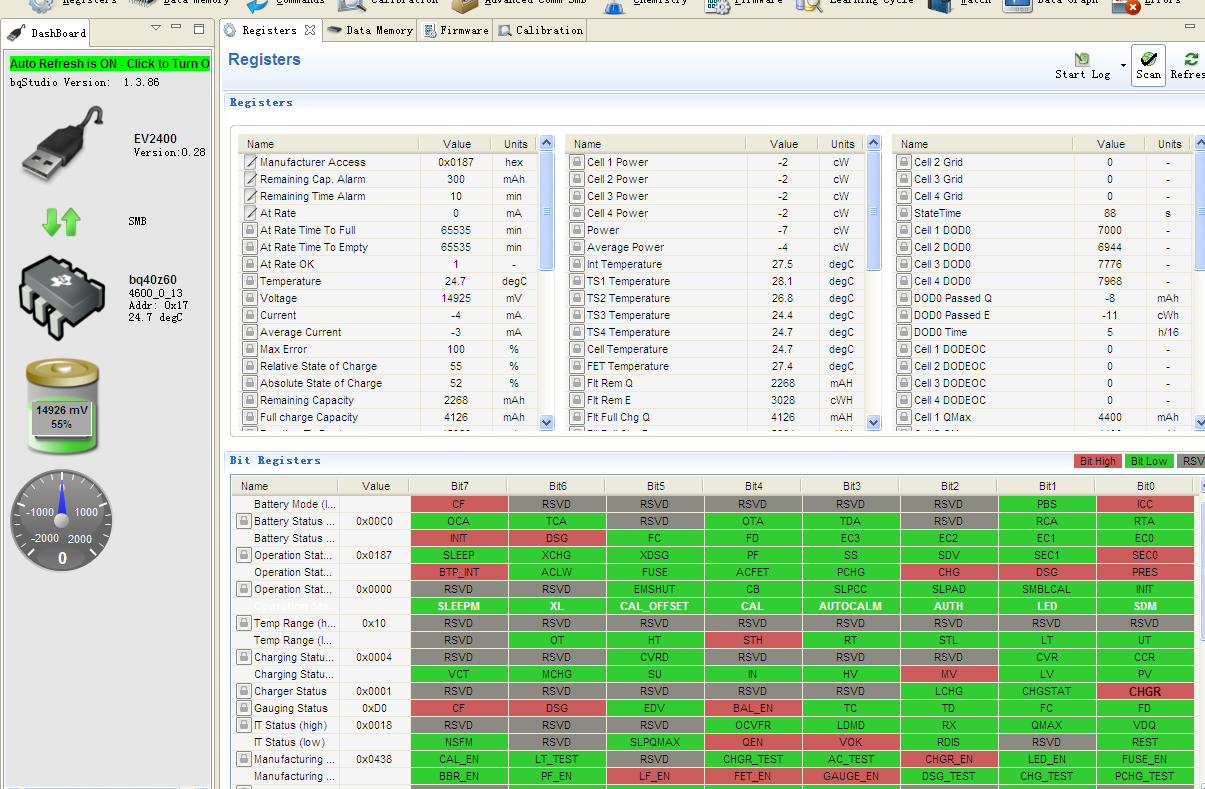Click the lock icon beside Gauging Status
Viewport: 1205px width, 789px height.
243,708
